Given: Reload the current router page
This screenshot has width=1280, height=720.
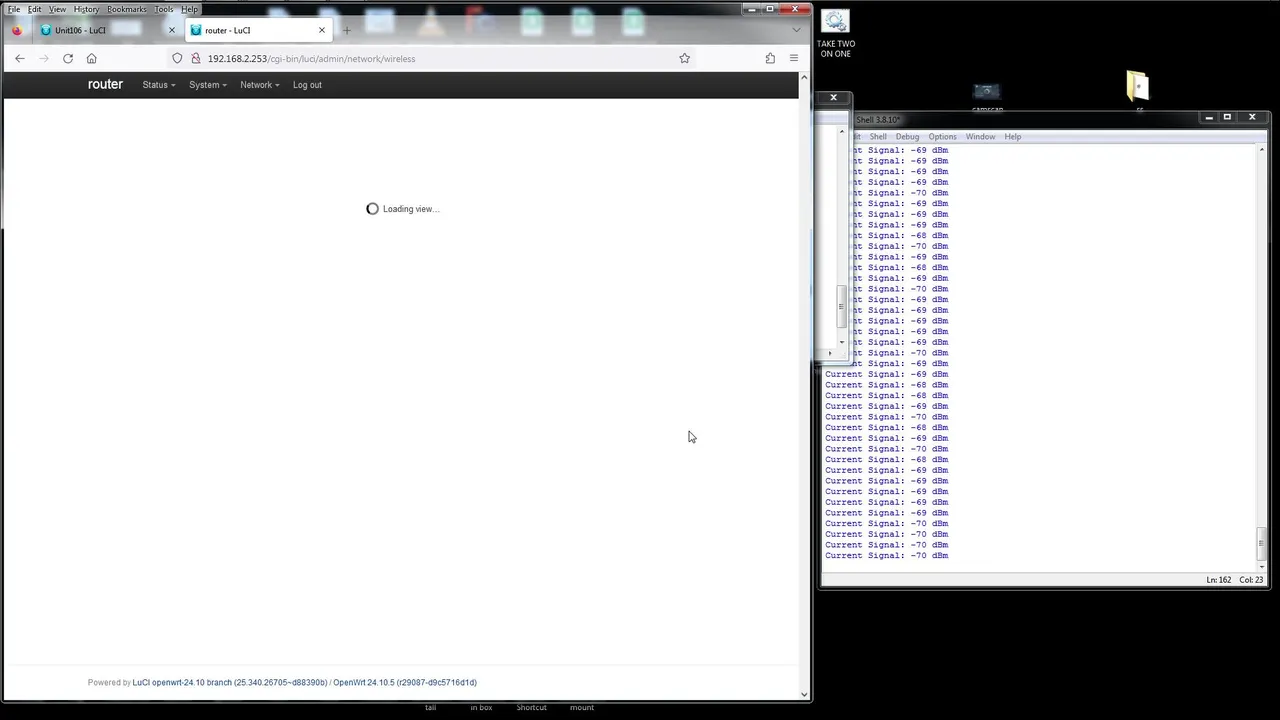Looking at the screenshot, I should [68, 58].
